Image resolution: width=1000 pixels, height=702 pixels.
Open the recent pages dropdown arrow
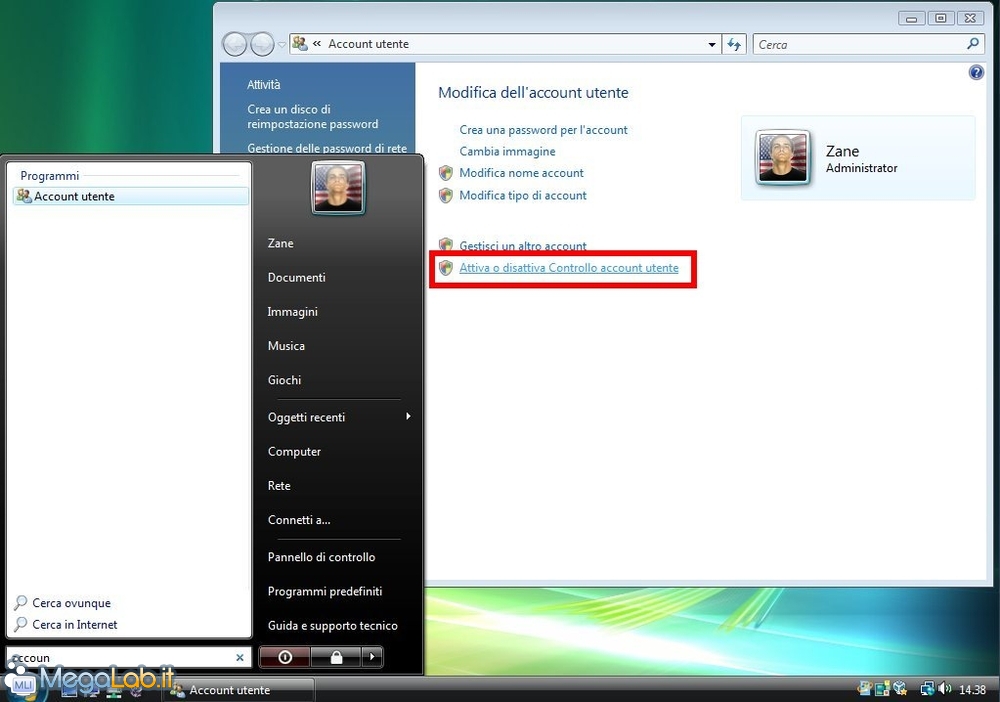click(x=282, y=45)
